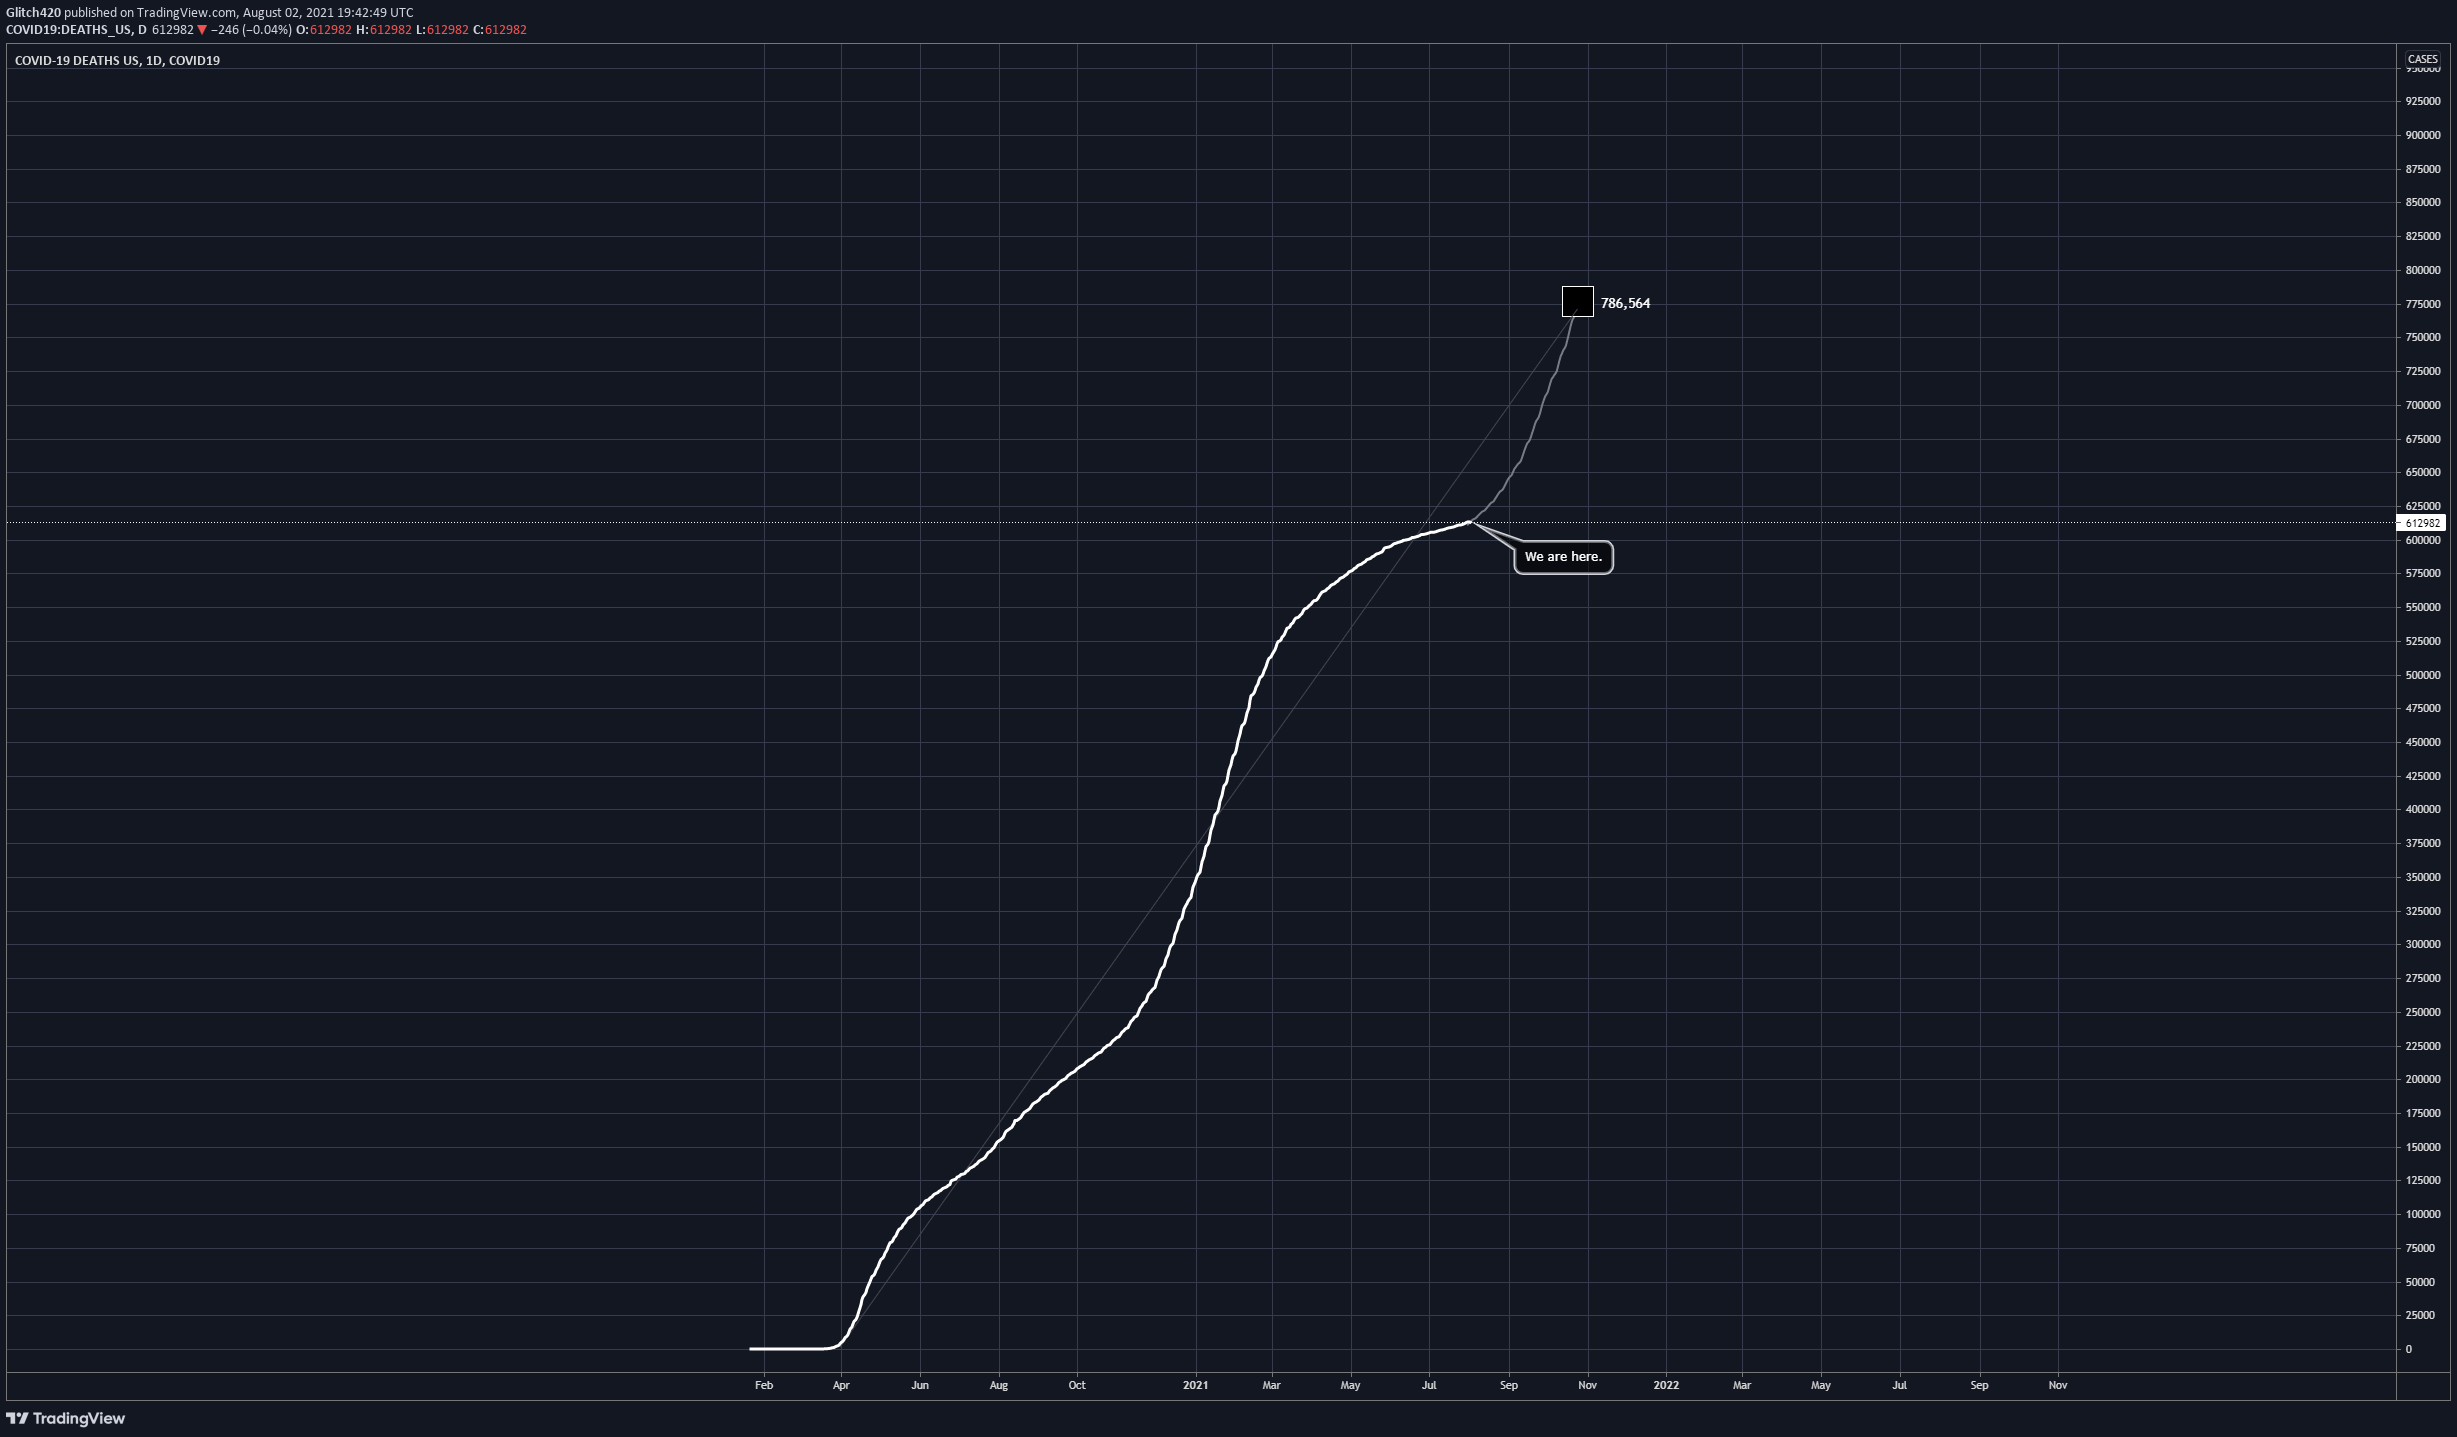This screenshot has width=2457, height=1437.
Task: Click the 'COVID-19 DEATHS US, 1D, COVID19' chart title
Action: coord(117,61)
